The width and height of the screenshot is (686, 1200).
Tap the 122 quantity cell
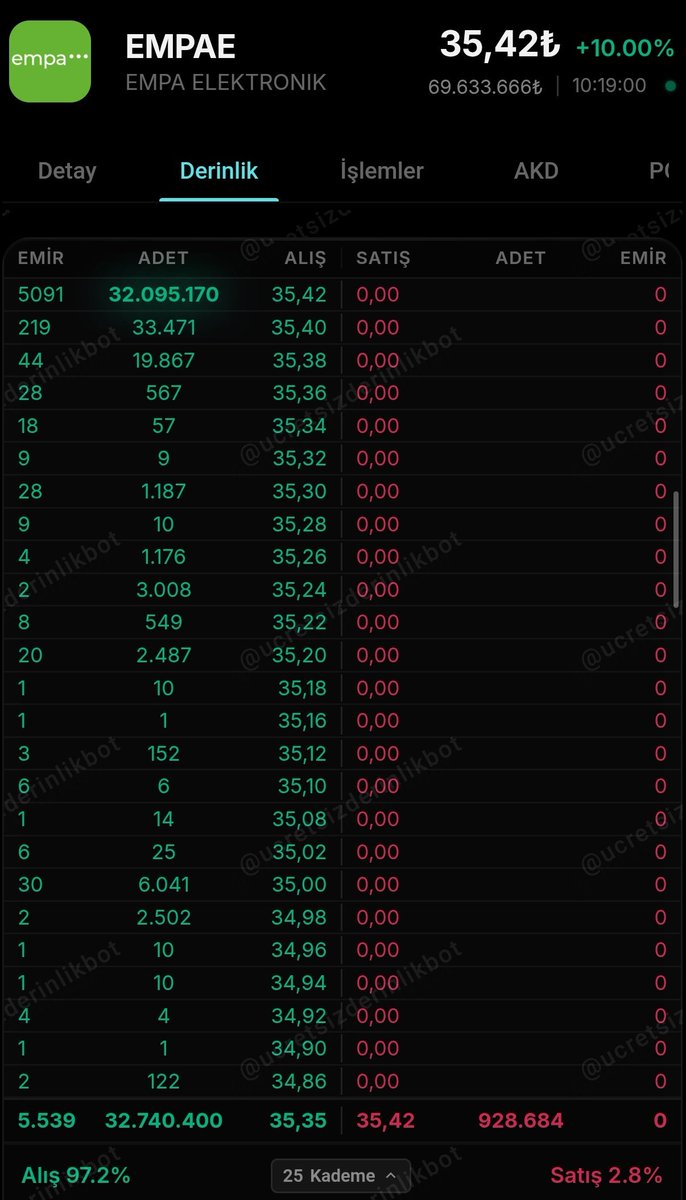pyautogui.click(x=164, y=1081)
